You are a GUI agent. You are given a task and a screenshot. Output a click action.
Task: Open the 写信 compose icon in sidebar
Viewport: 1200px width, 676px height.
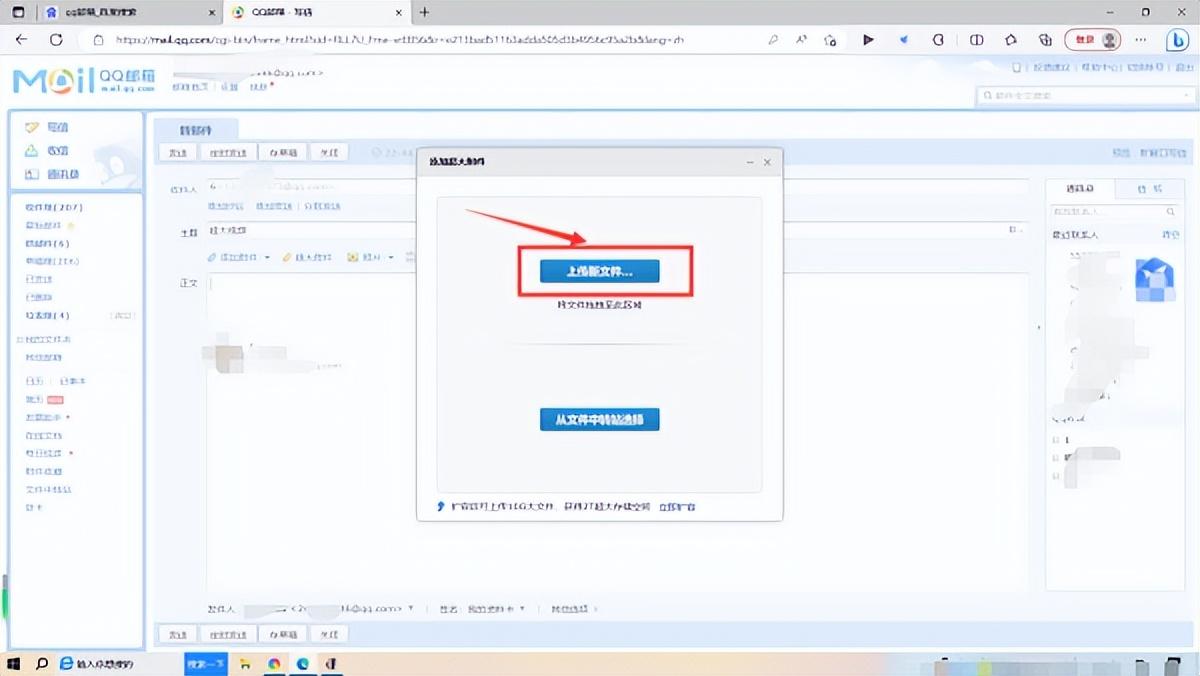click(x=32, y=127)
